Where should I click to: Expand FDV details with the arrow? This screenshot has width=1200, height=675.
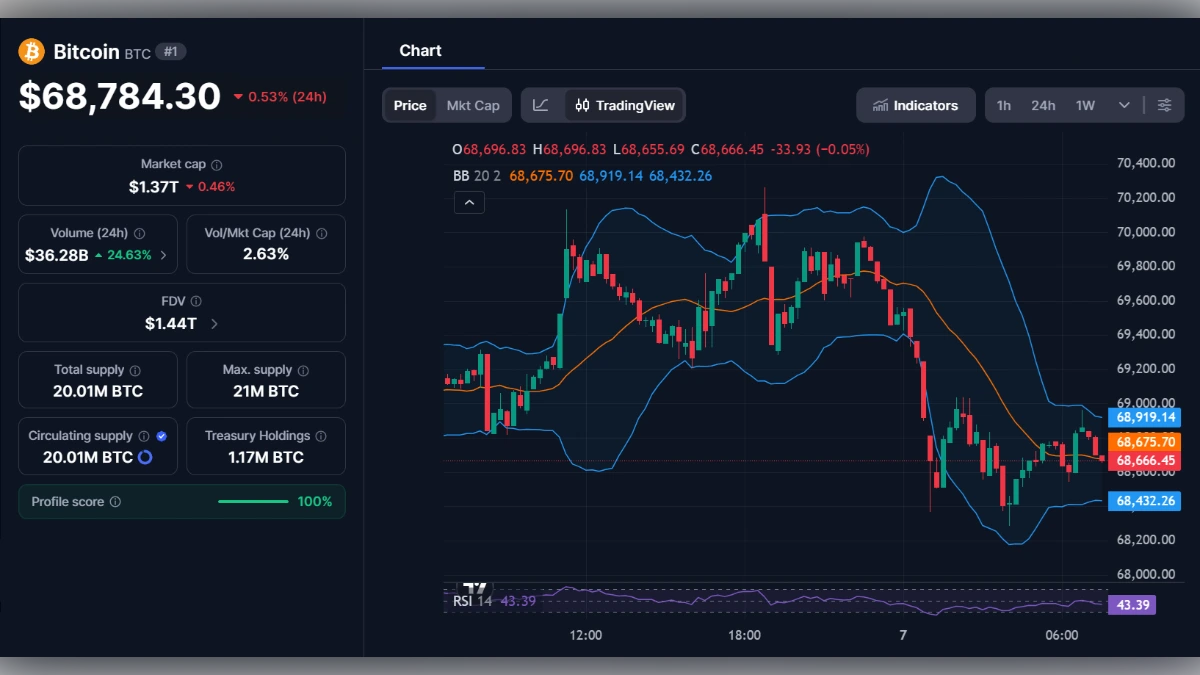pos(213,323)
